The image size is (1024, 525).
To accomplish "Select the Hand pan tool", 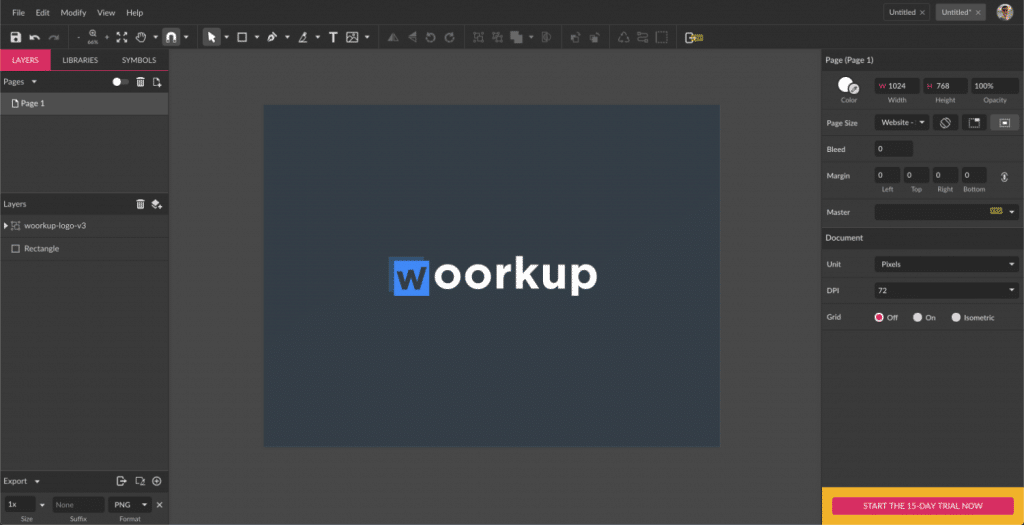I will click(x=141, y=37).
